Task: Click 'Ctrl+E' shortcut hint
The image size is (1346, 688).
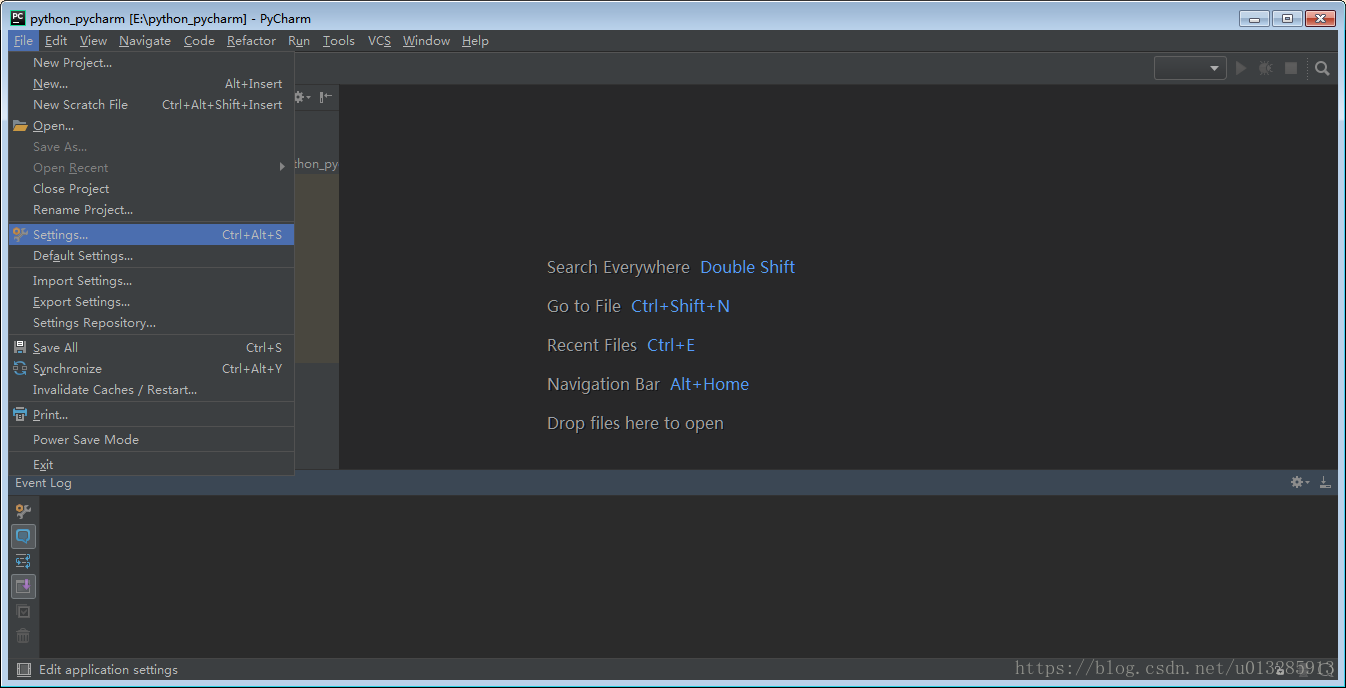Action: point(671,345)
